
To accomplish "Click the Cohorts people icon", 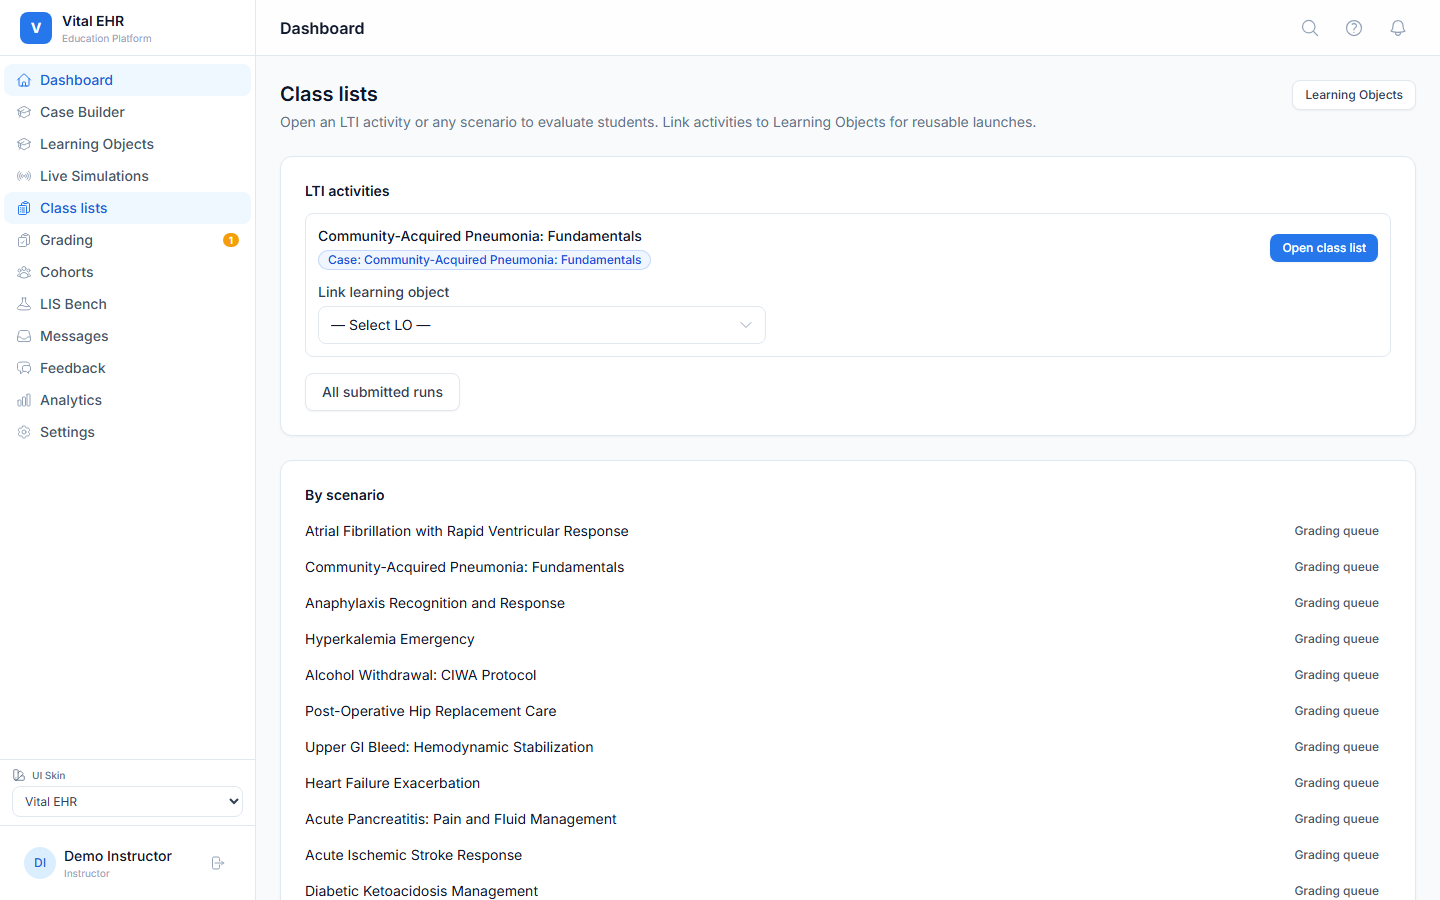I will pos(24,272).
